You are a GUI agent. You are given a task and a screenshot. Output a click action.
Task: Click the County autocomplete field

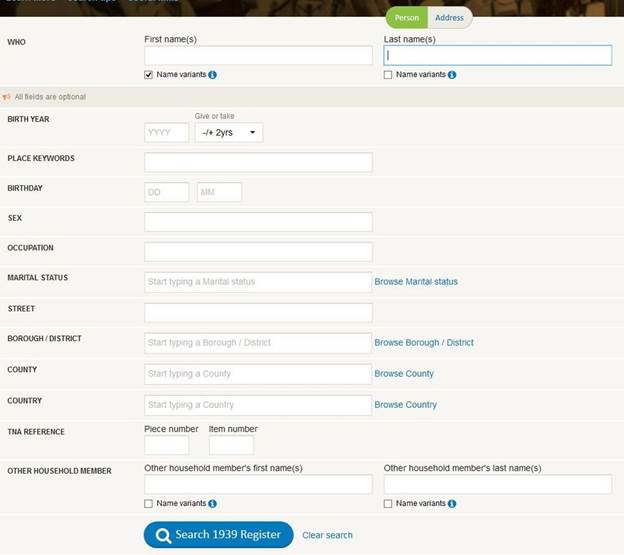tap(258, 374)
